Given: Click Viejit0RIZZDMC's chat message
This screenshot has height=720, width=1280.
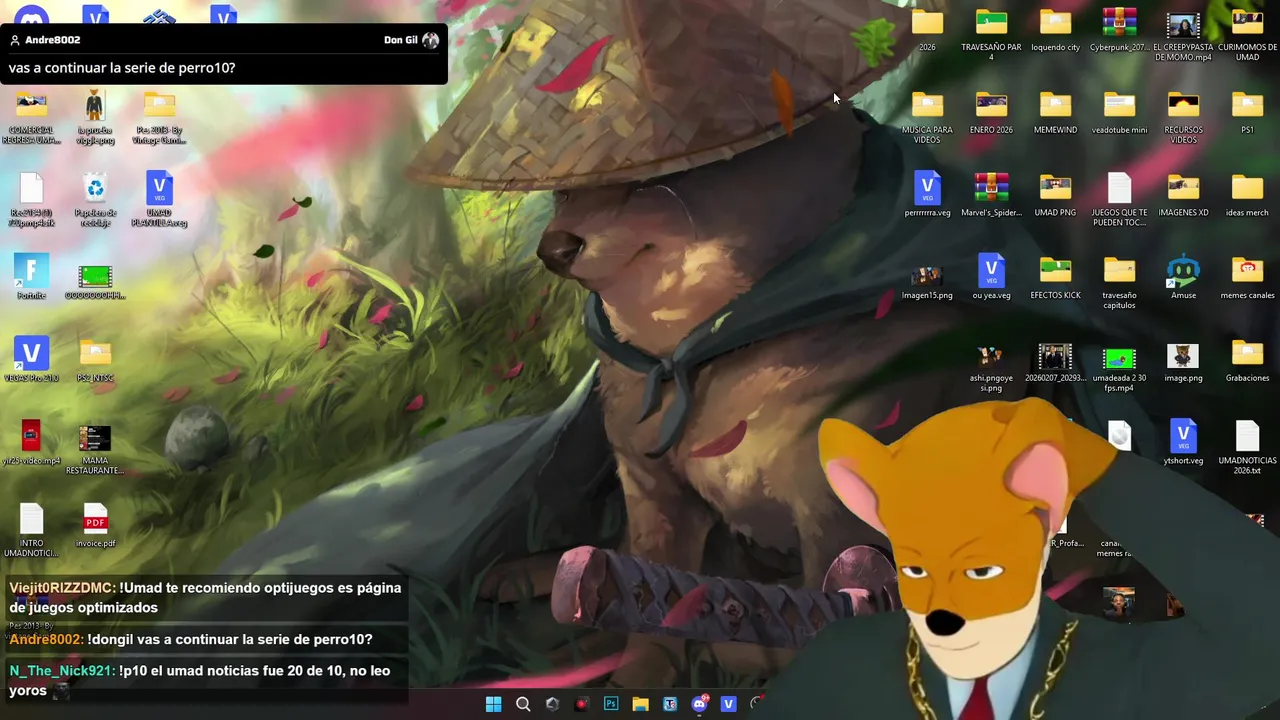Looking at the screenshot, I should coord(205,598).
